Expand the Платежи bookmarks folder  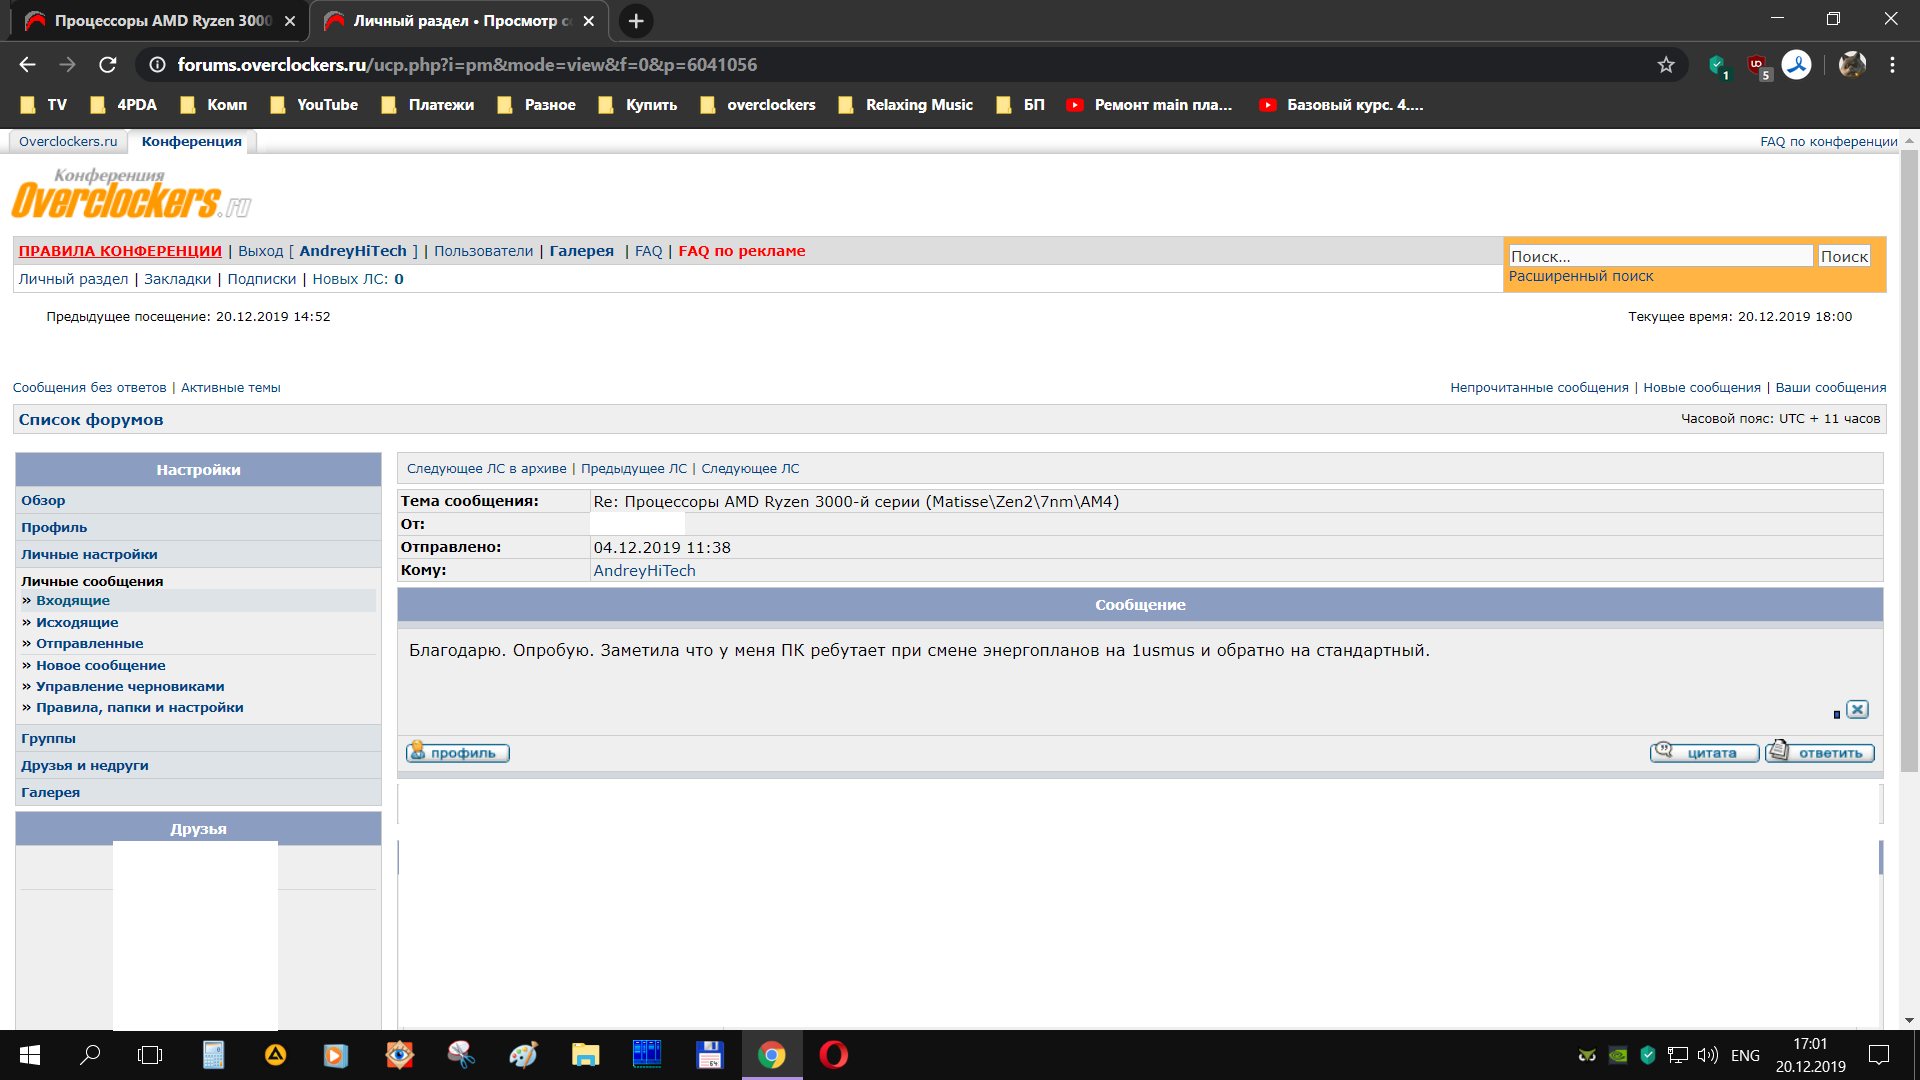click(x=428, y=105)
